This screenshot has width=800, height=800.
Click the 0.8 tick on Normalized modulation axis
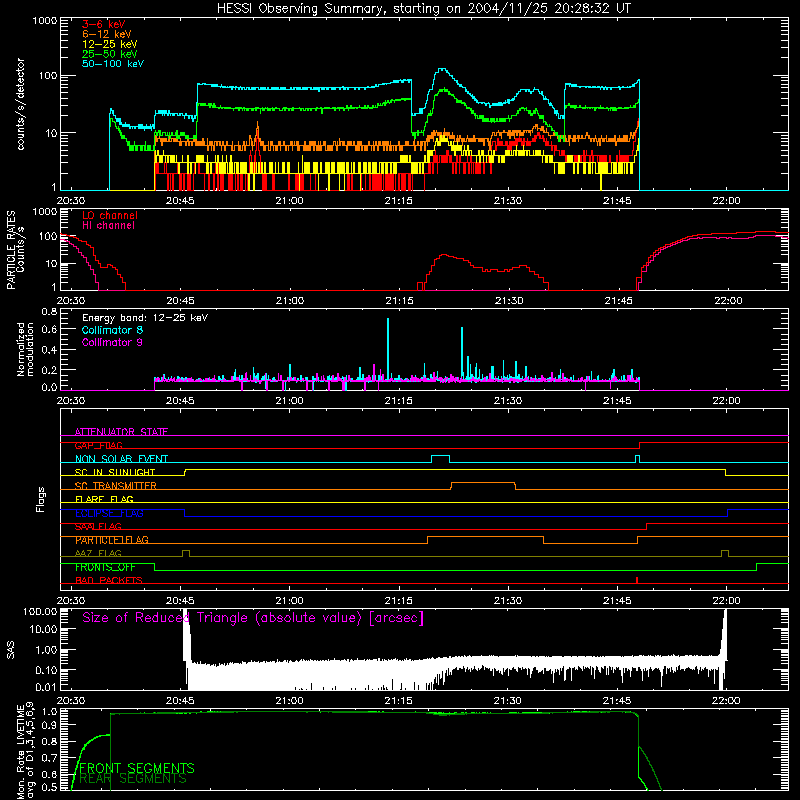[x=49, y=311]
